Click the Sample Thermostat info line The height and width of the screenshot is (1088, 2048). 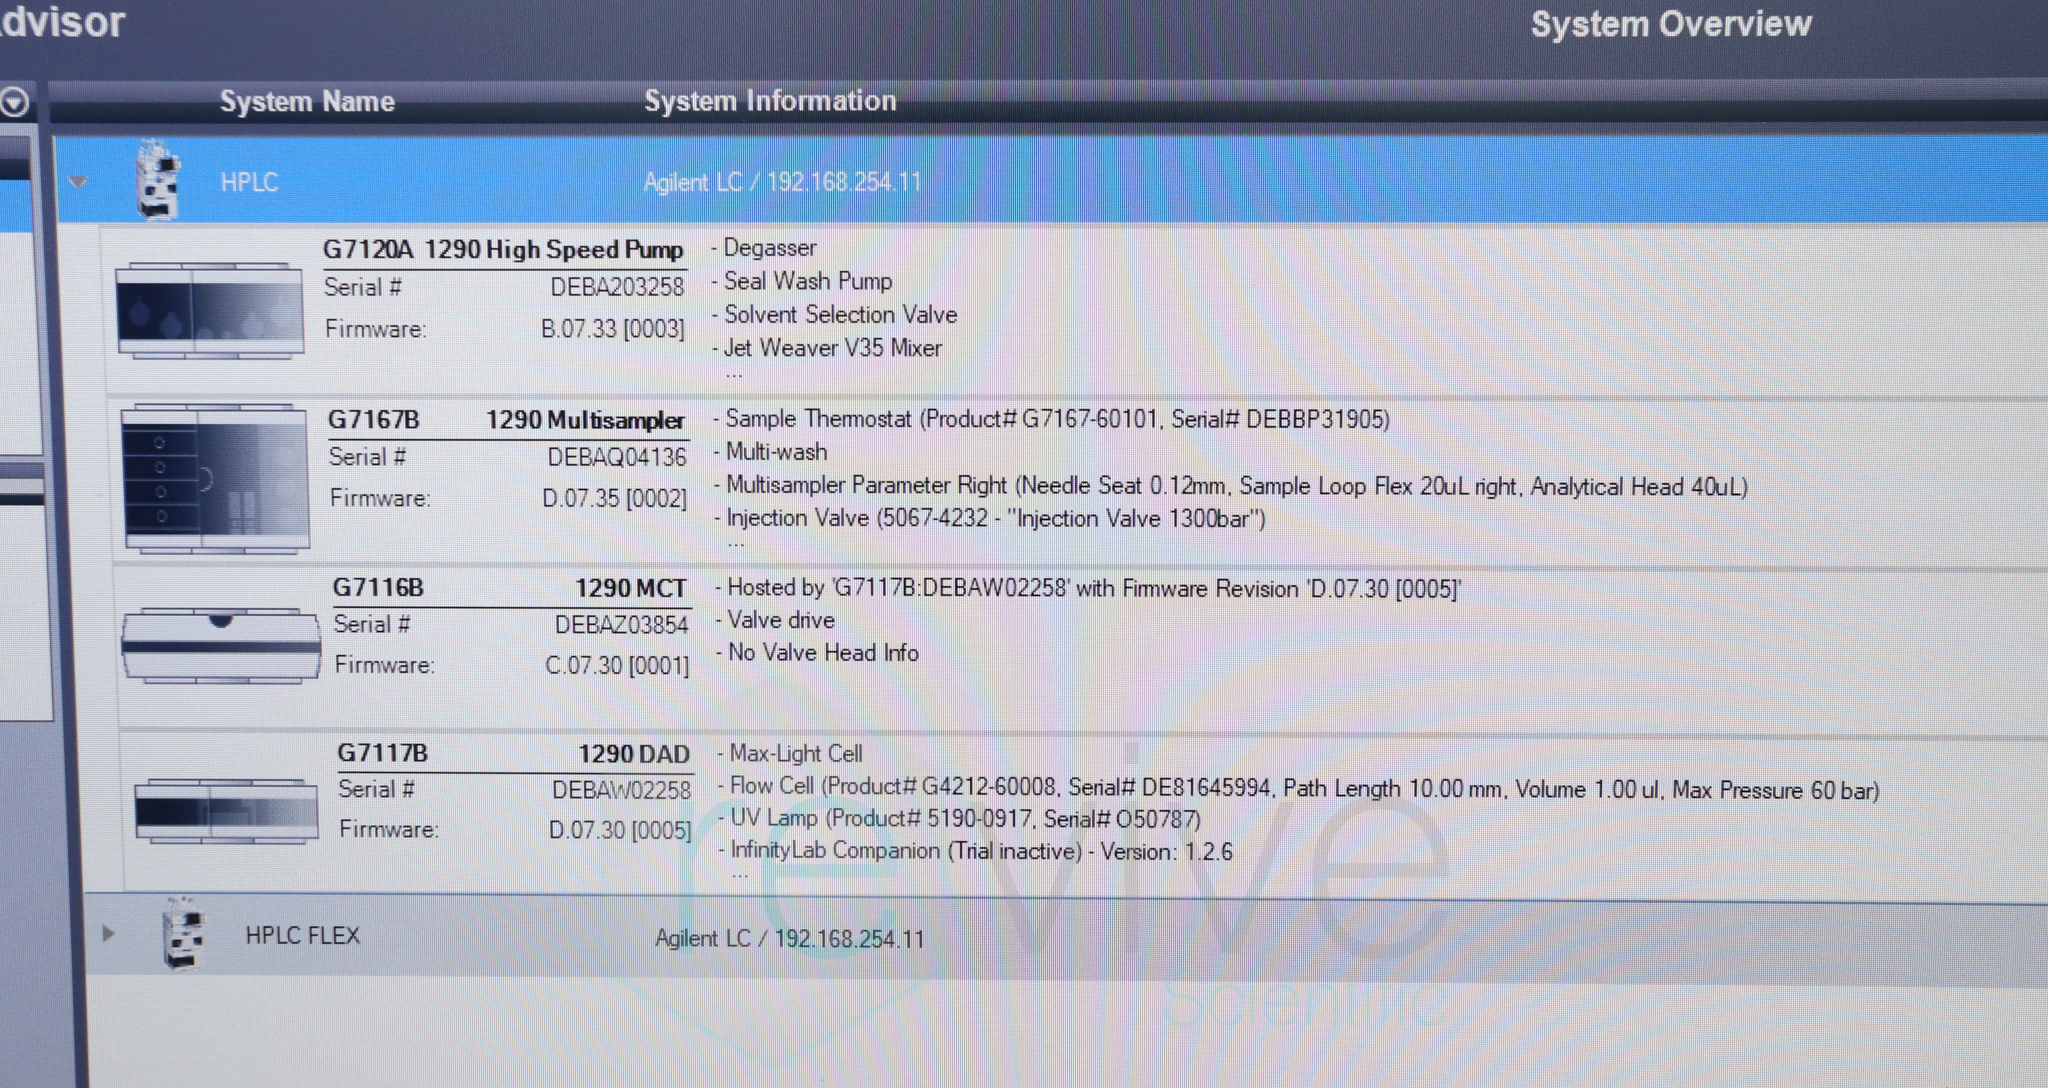point(1052,418)
